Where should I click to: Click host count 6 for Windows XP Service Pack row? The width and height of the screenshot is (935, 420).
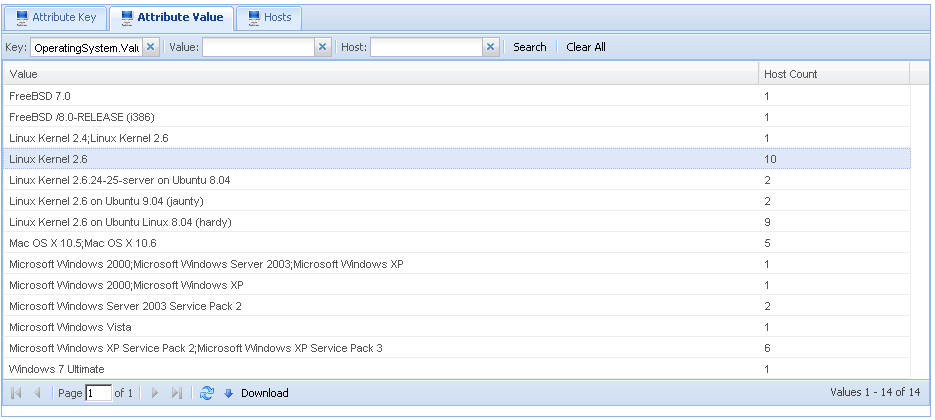tap(767, 348)
